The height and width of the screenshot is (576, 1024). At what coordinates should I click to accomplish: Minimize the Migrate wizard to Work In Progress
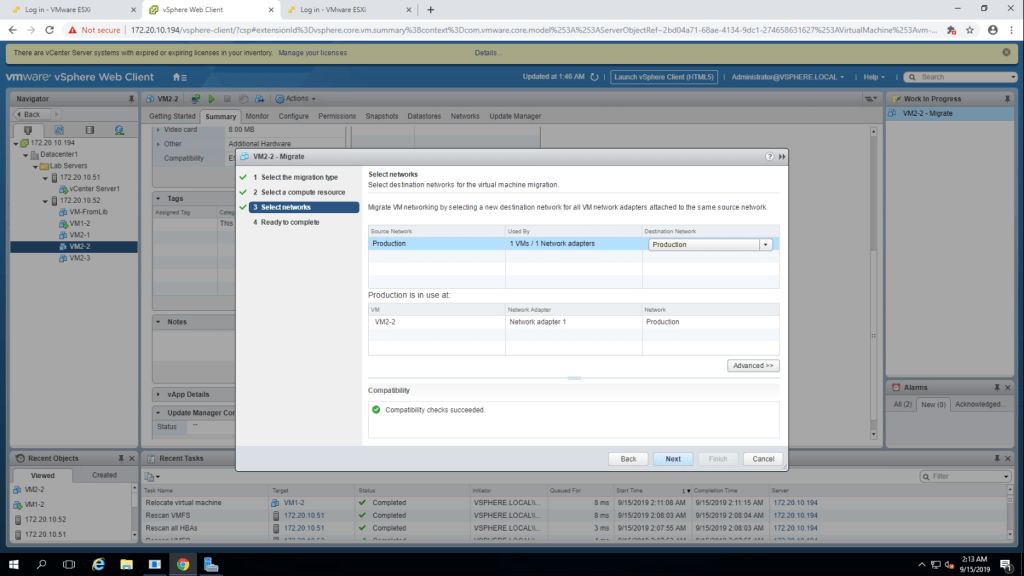pyautogui.click(x=781, y=157)
